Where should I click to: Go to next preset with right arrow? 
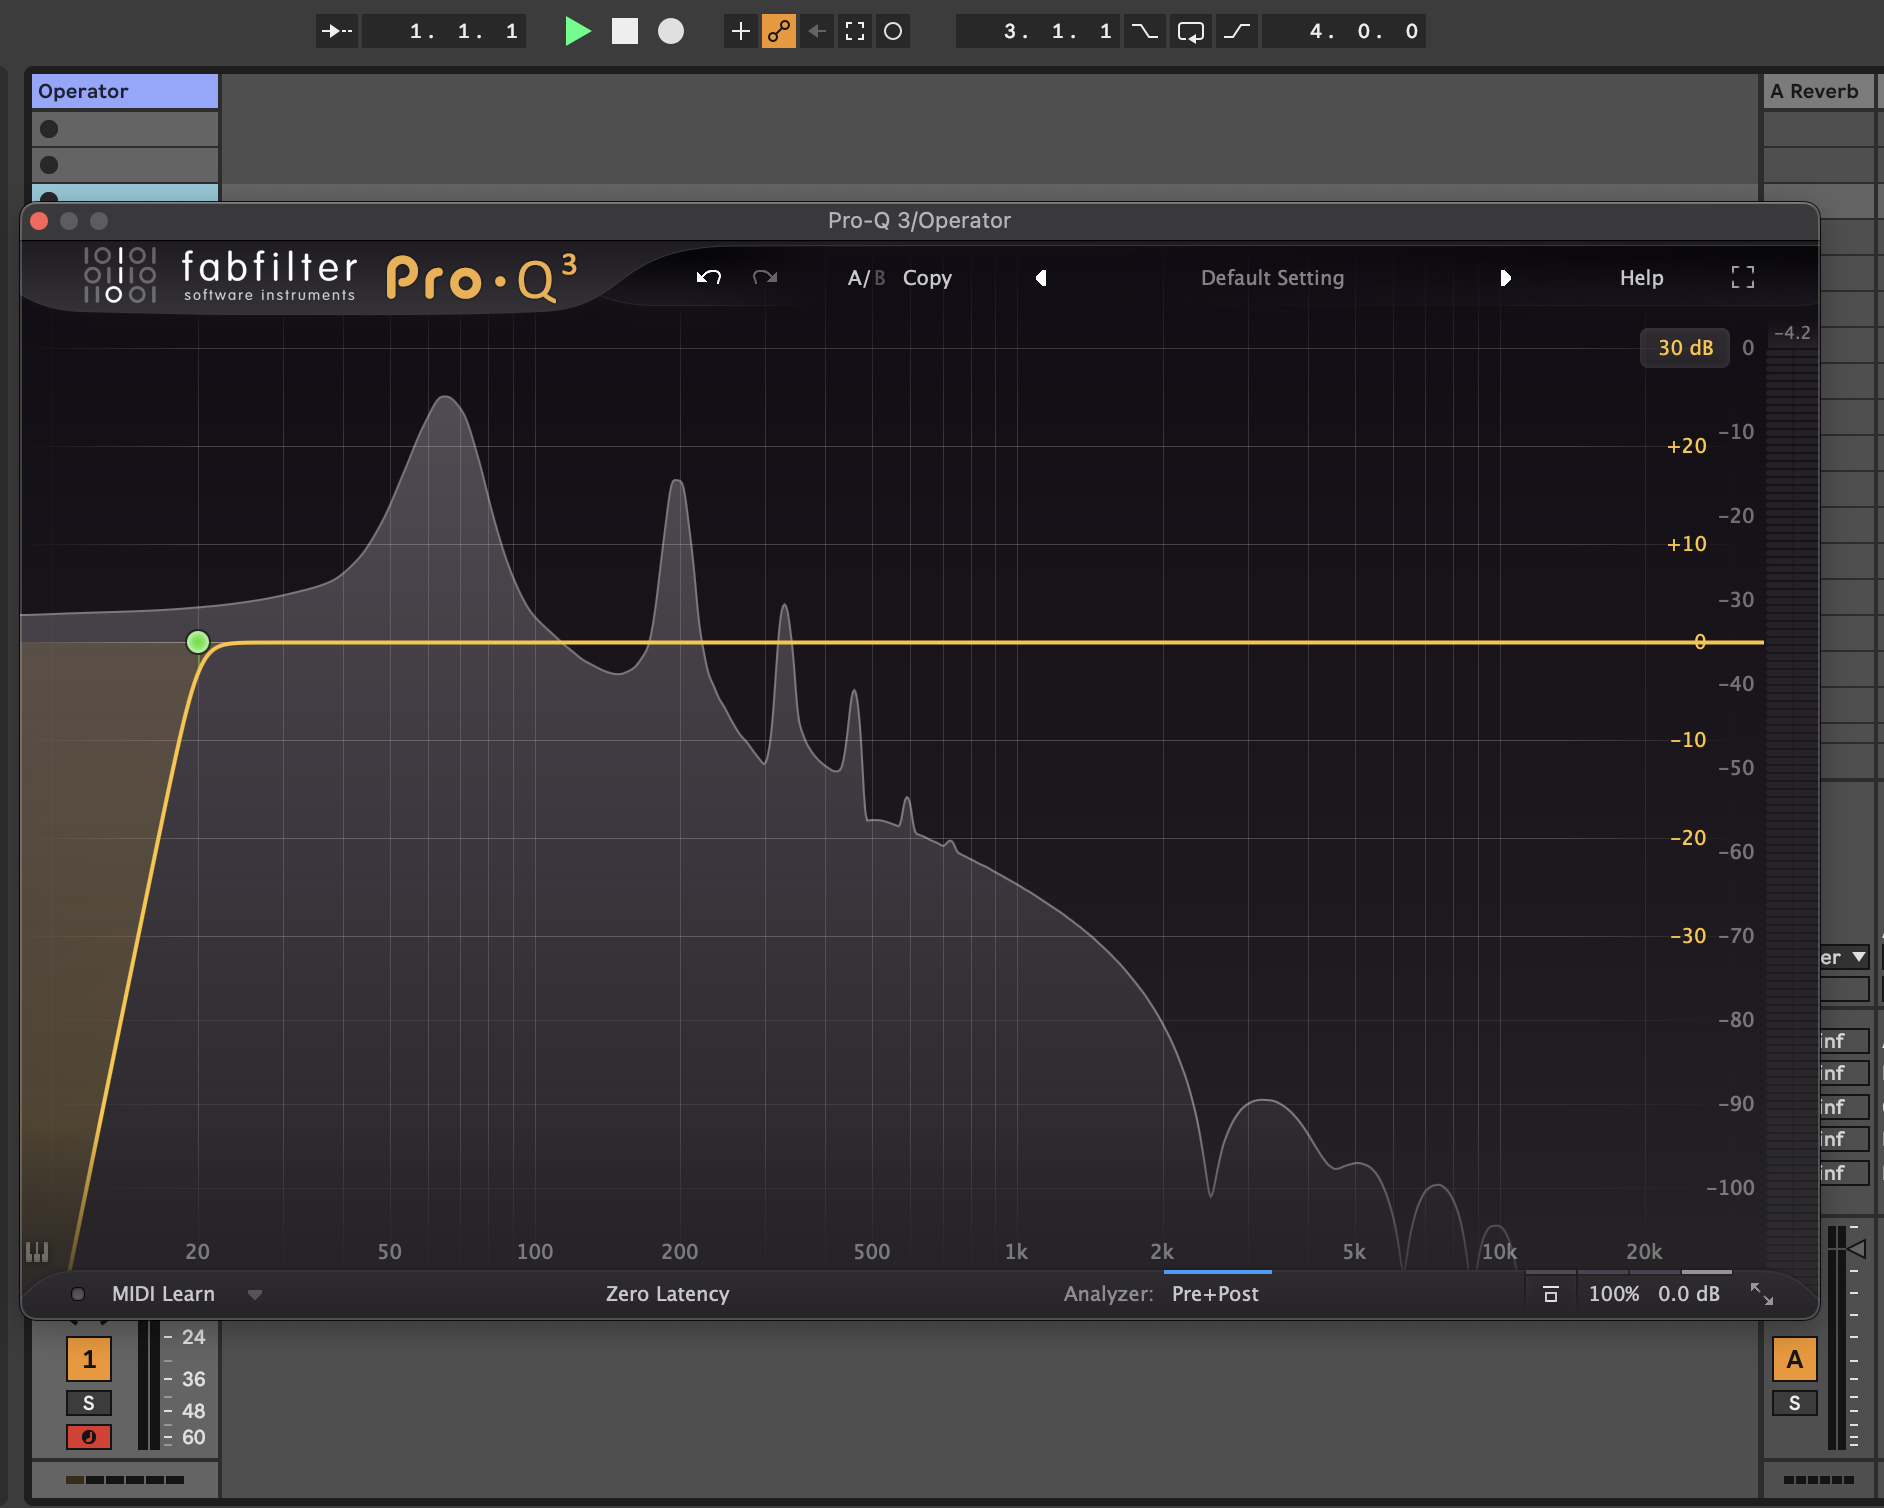tap(1505, 278)
